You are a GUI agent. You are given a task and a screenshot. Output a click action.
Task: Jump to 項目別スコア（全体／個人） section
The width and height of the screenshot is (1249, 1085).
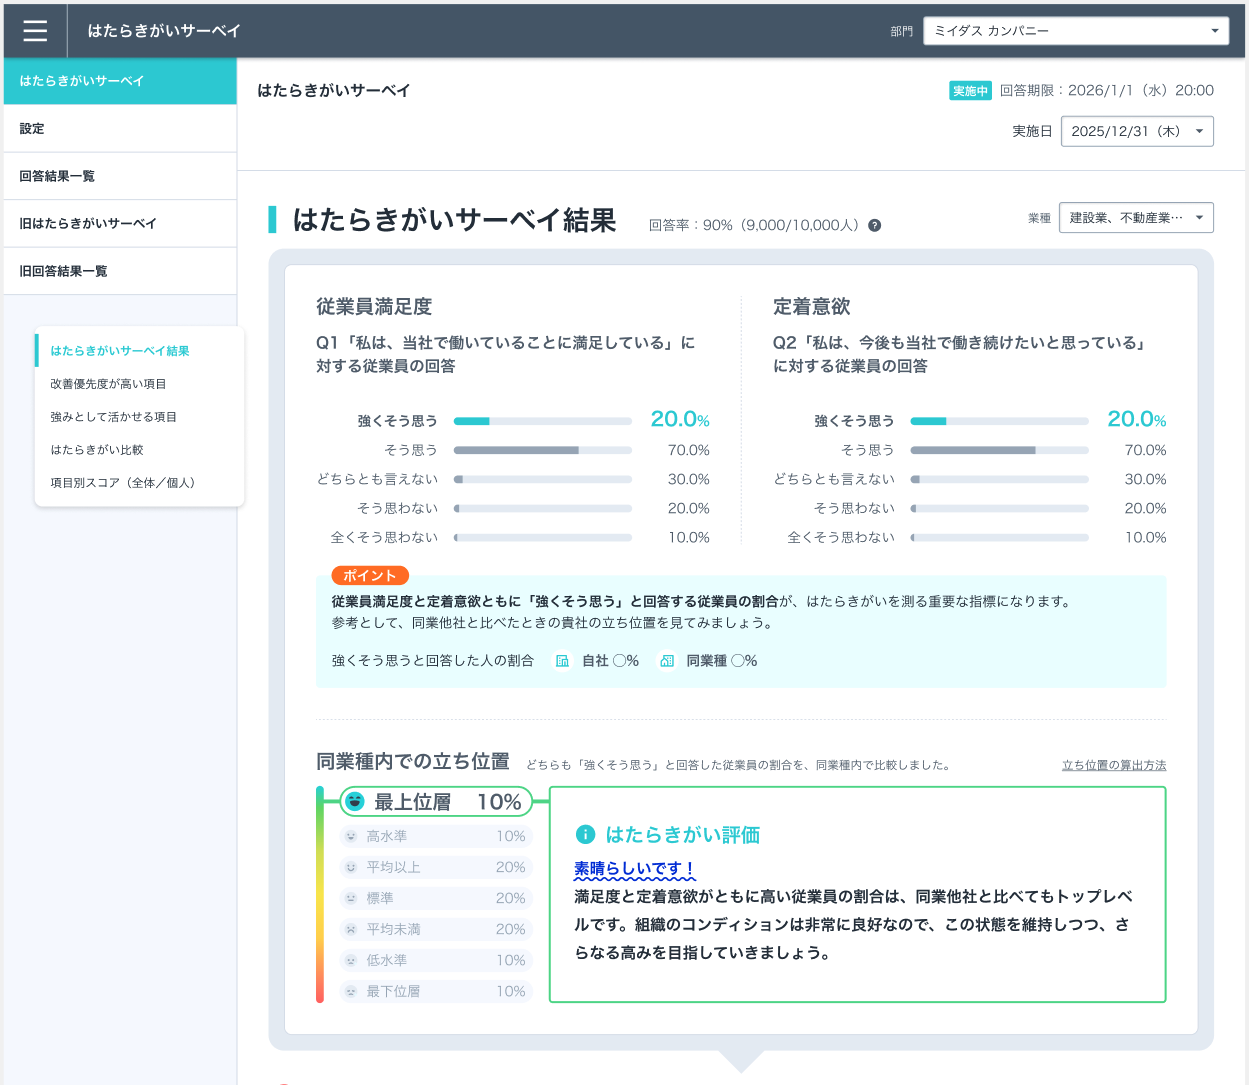pyautogui.click(x=122, y=482)
